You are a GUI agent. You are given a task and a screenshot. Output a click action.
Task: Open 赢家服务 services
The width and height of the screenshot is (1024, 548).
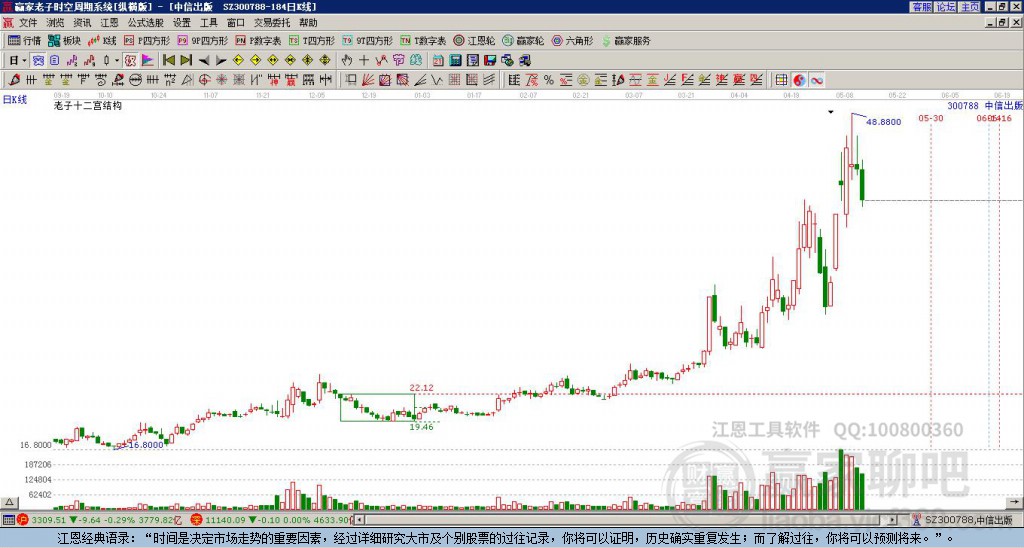(626, 40)
